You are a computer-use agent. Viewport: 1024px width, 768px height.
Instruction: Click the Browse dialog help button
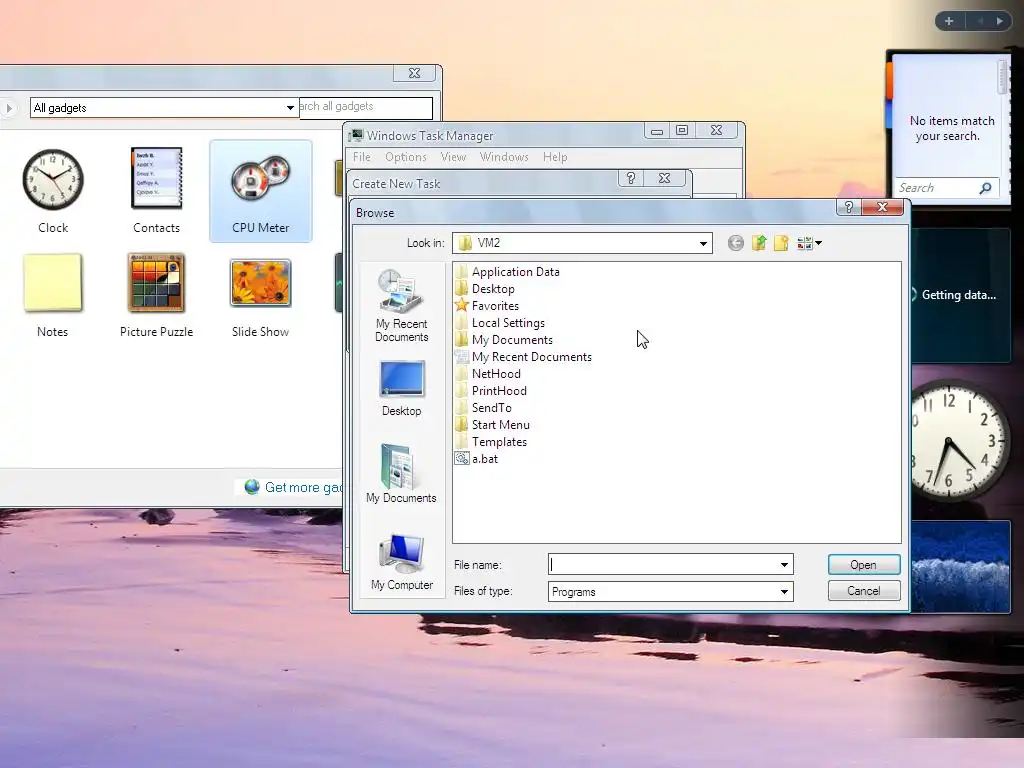point(848,207)
